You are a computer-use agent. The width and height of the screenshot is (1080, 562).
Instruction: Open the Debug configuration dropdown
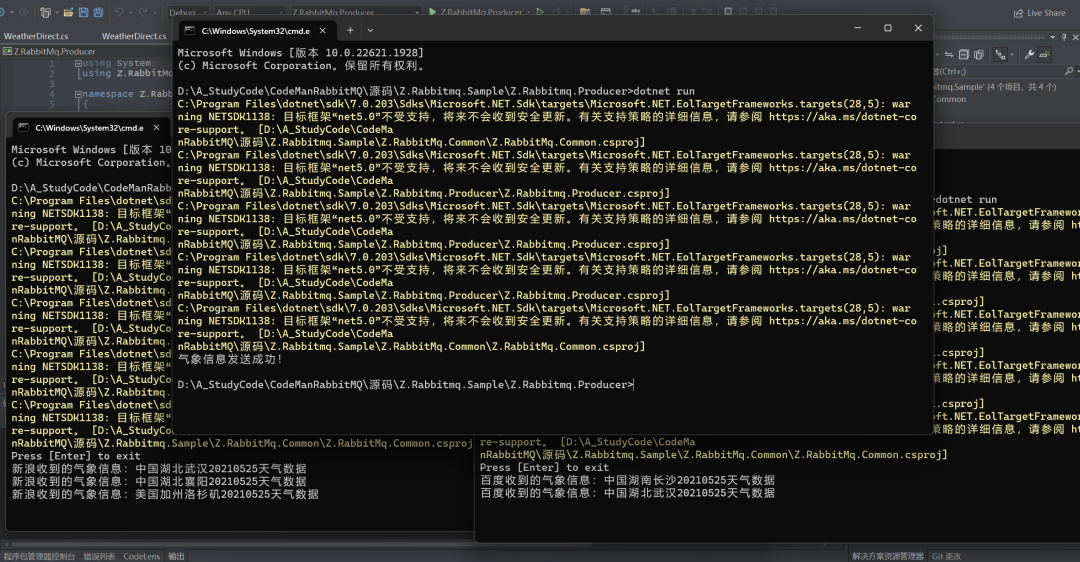[x=187, y=12]
